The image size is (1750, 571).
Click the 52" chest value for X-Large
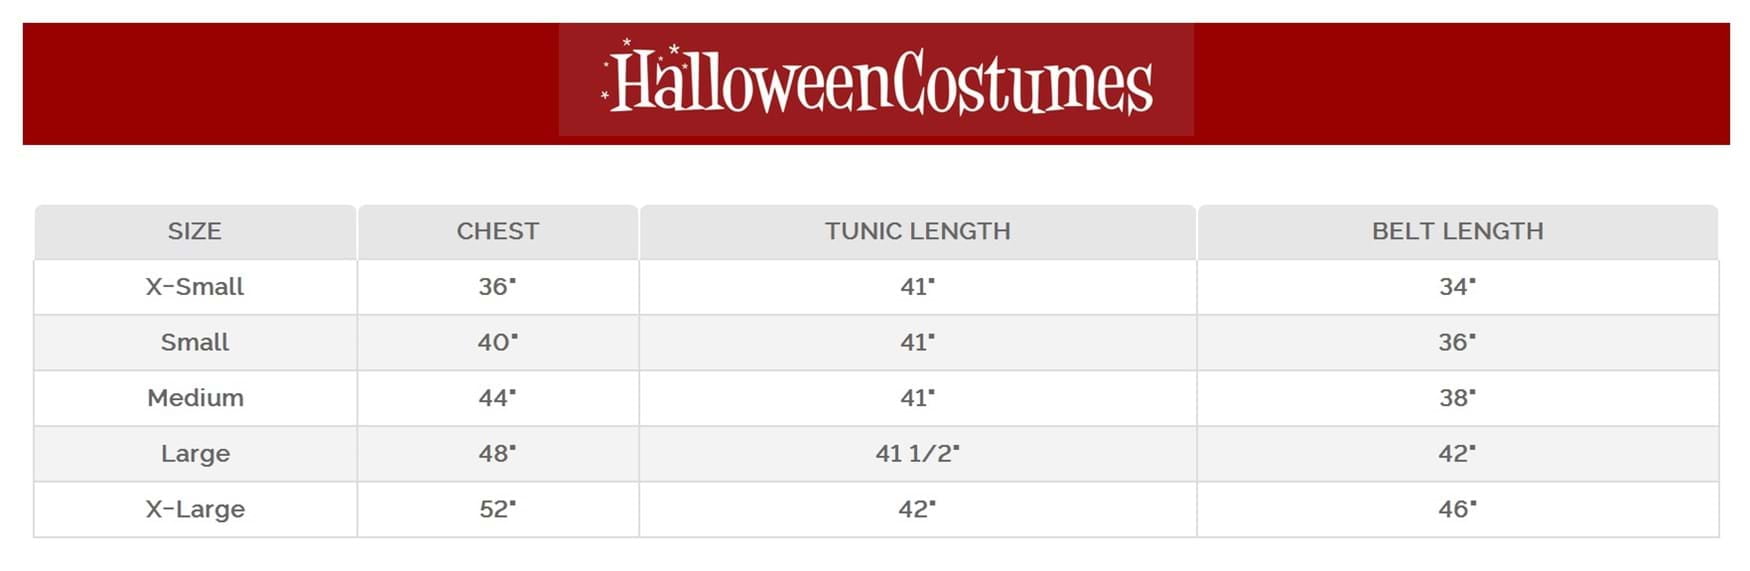tap(497, 509)
